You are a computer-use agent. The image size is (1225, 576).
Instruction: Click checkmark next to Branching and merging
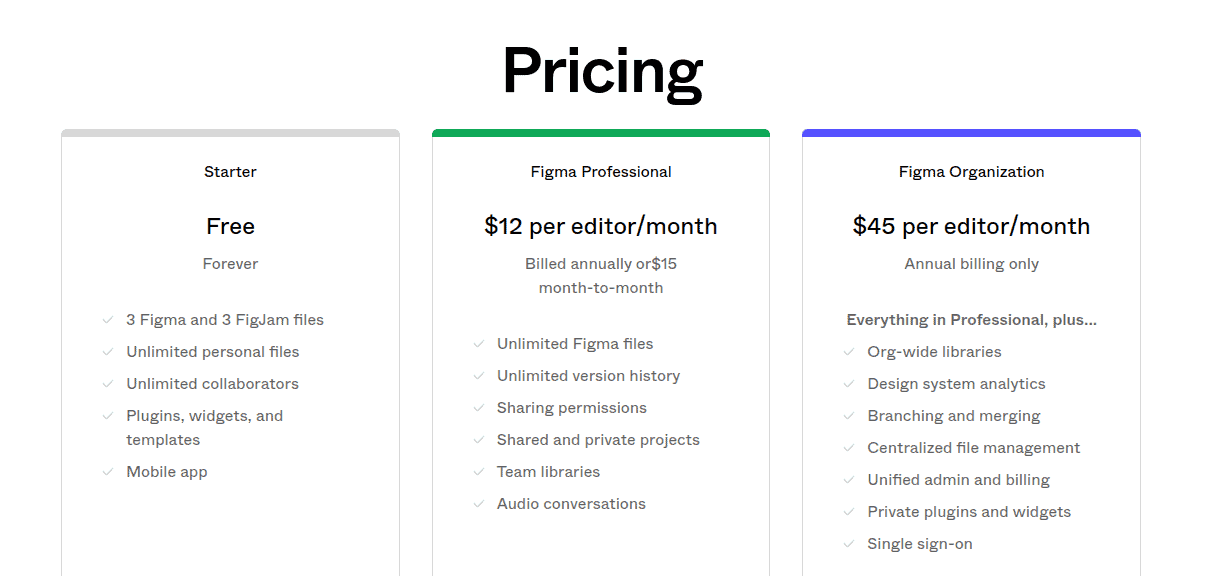(849, 416)
